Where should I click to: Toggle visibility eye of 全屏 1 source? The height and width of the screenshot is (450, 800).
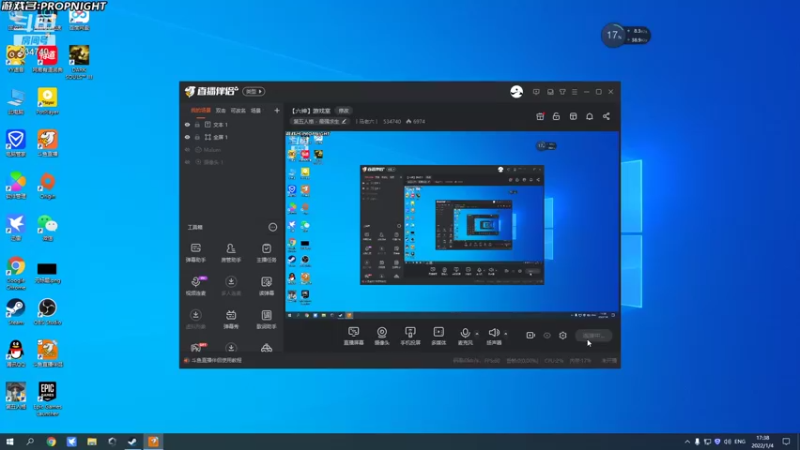187,137
